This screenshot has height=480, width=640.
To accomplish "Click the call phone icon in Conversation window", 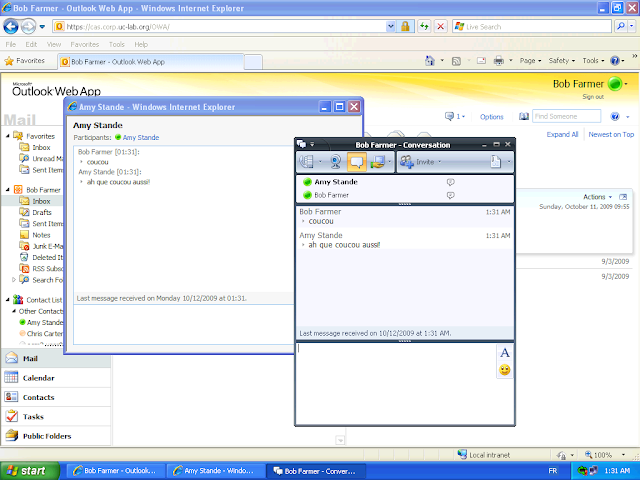I will (307, 162).
